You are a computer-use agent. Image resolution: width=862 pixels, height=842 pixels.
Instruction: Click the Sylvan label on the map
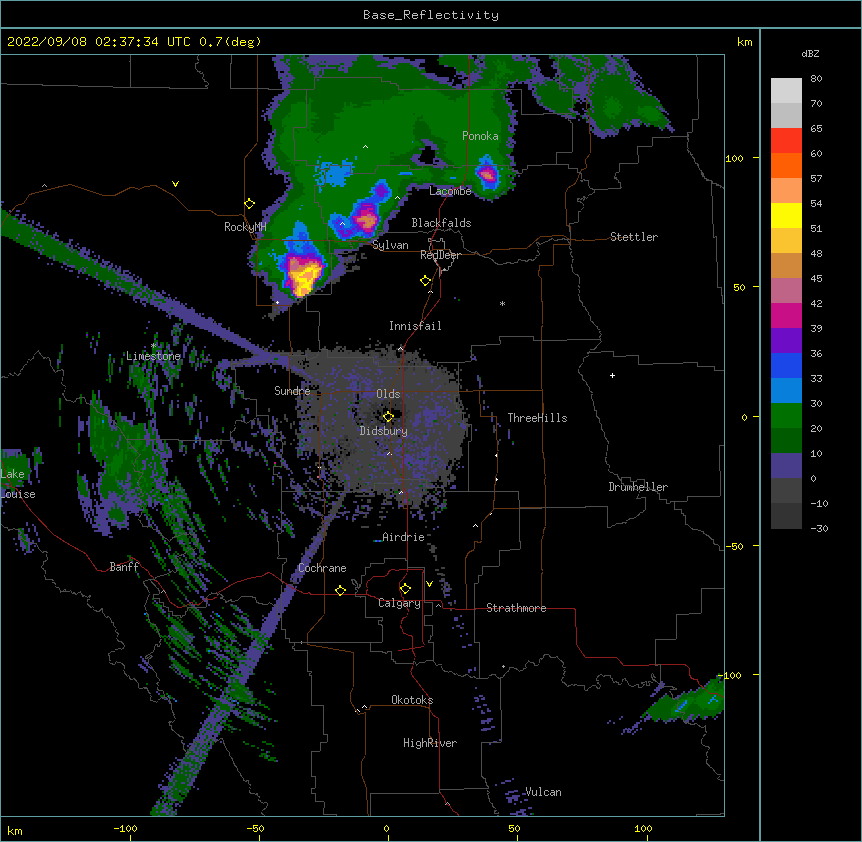[x=390, y=245]
